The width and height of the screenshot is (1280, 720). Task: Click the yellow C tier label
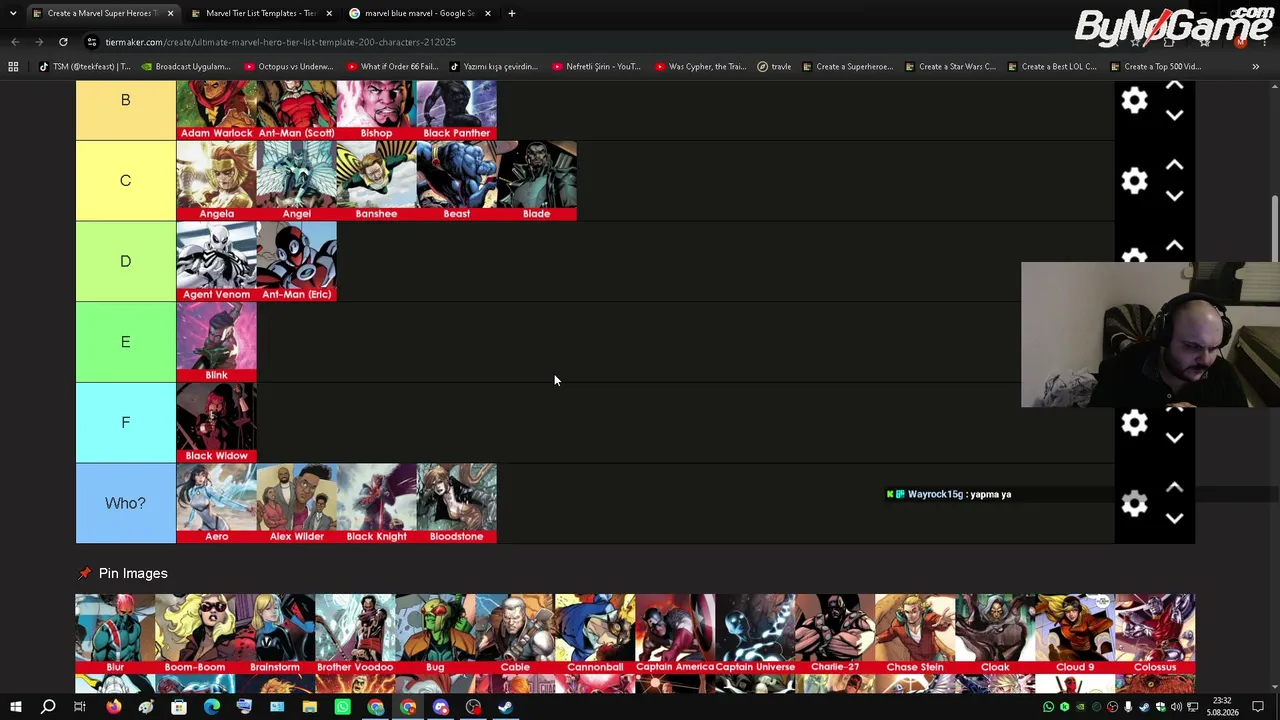coord(125,181)
